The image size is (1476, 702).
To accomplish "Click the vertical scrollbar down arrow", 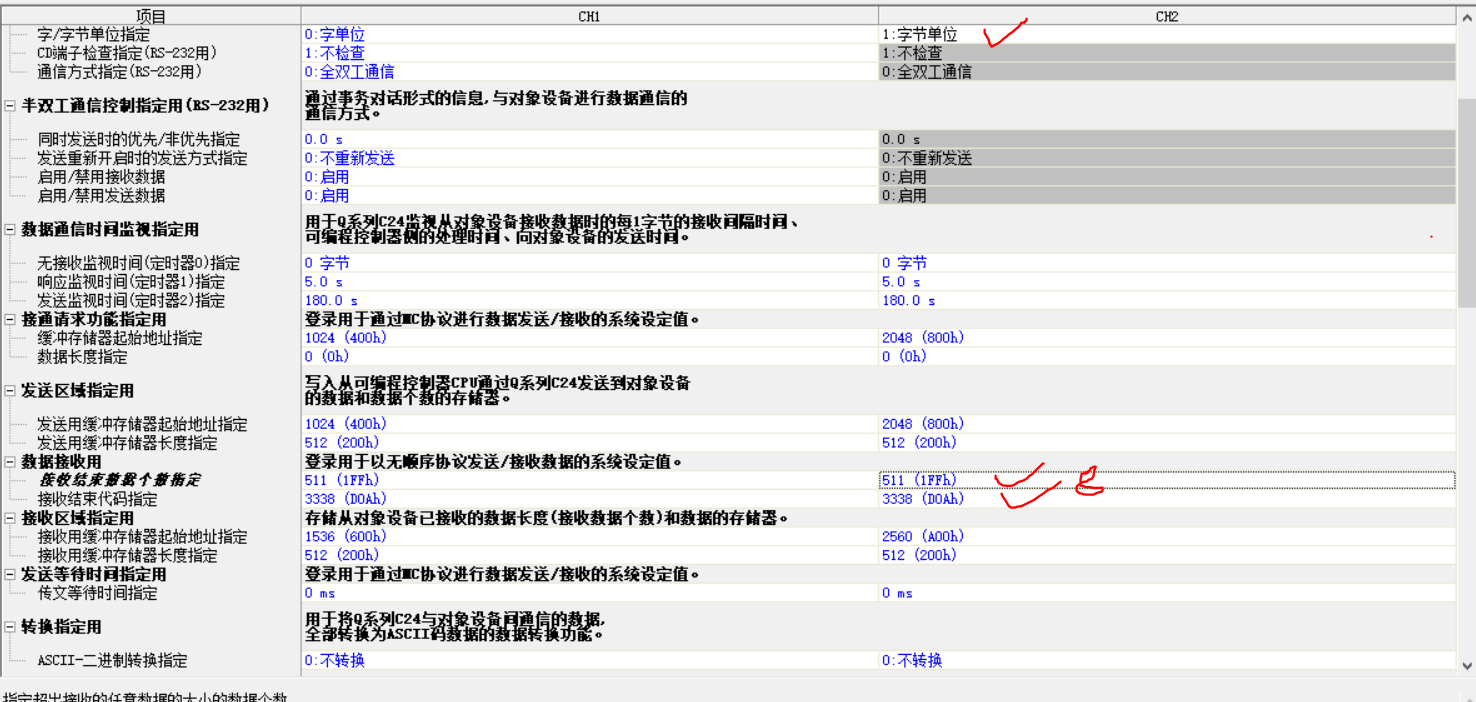I will pos(1466,665).
